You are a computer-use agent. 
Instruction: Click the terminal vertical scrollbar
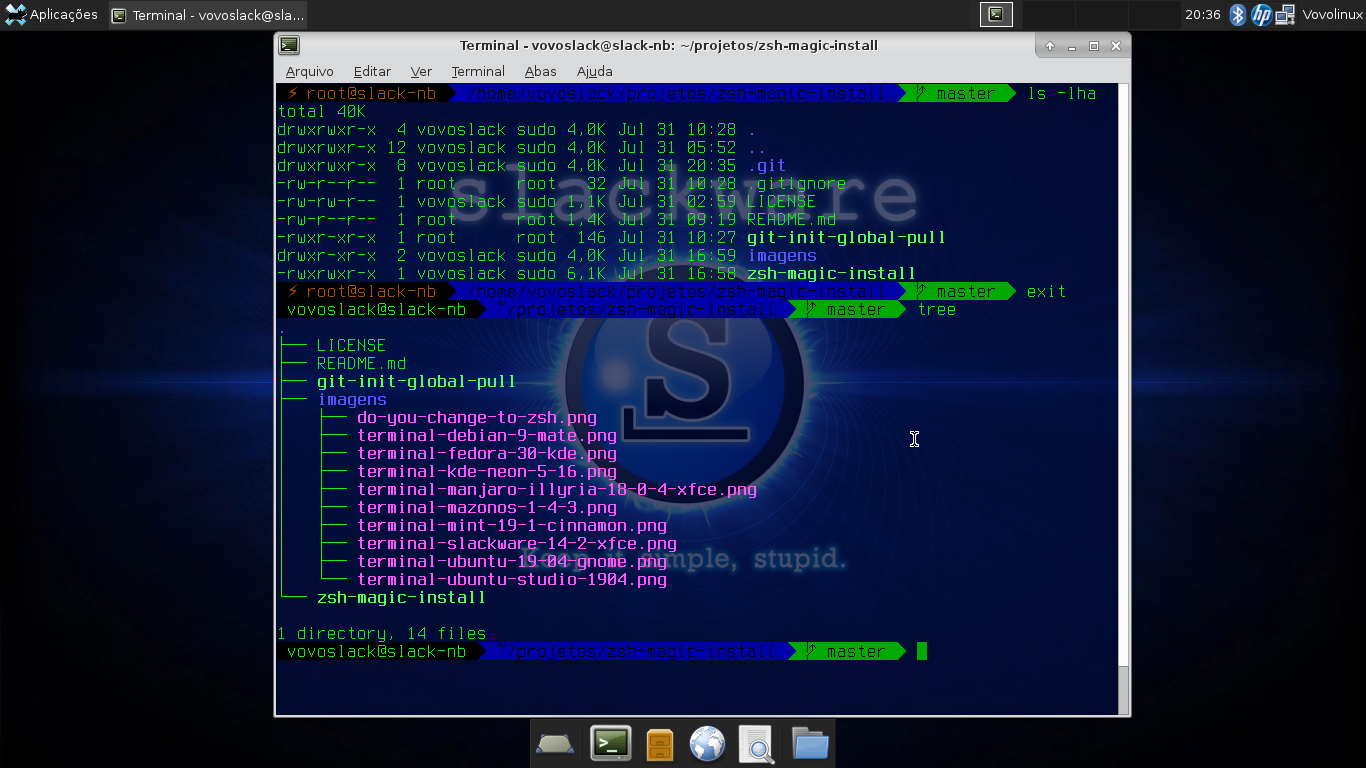[x=1124, y=399]
